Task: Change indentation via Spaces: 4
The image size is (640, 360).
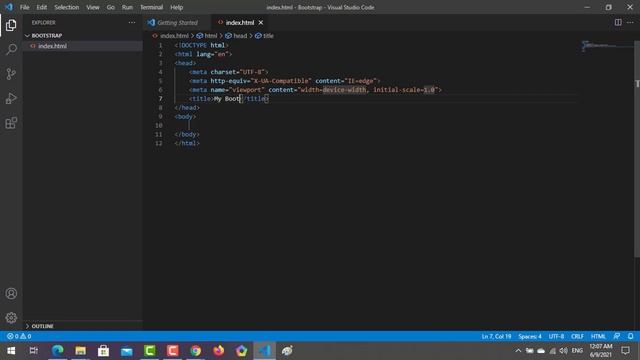Action: coord(530,336)
